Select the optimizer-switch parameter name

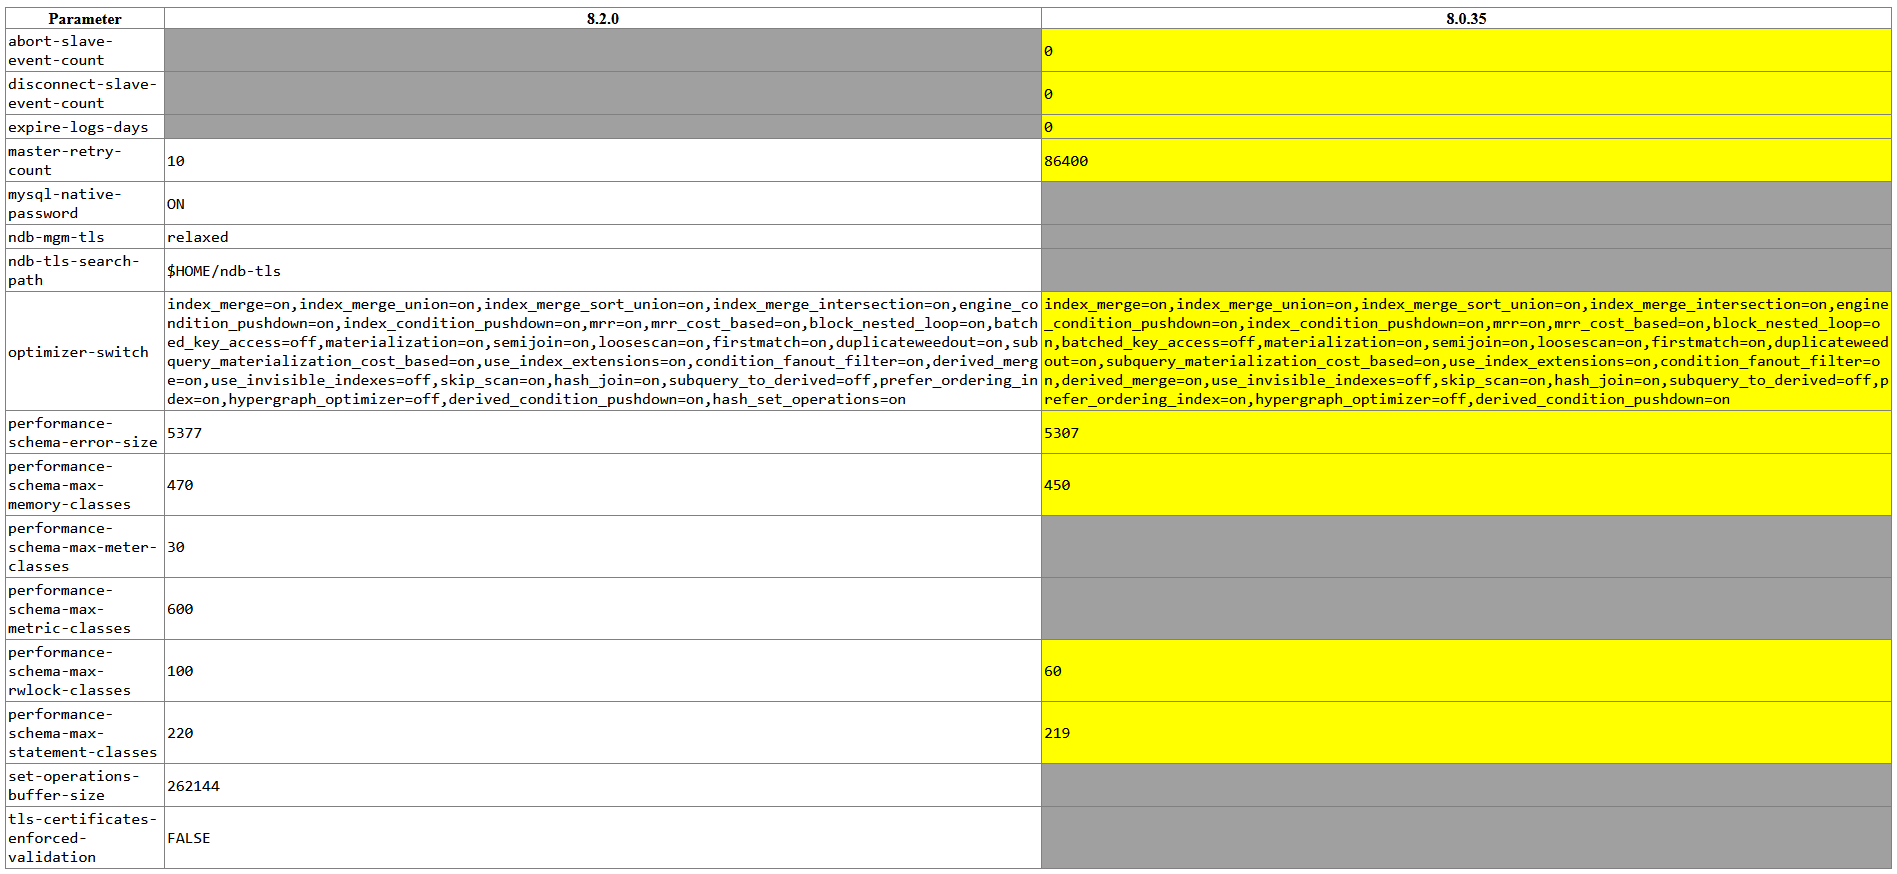tap(78, 352)
